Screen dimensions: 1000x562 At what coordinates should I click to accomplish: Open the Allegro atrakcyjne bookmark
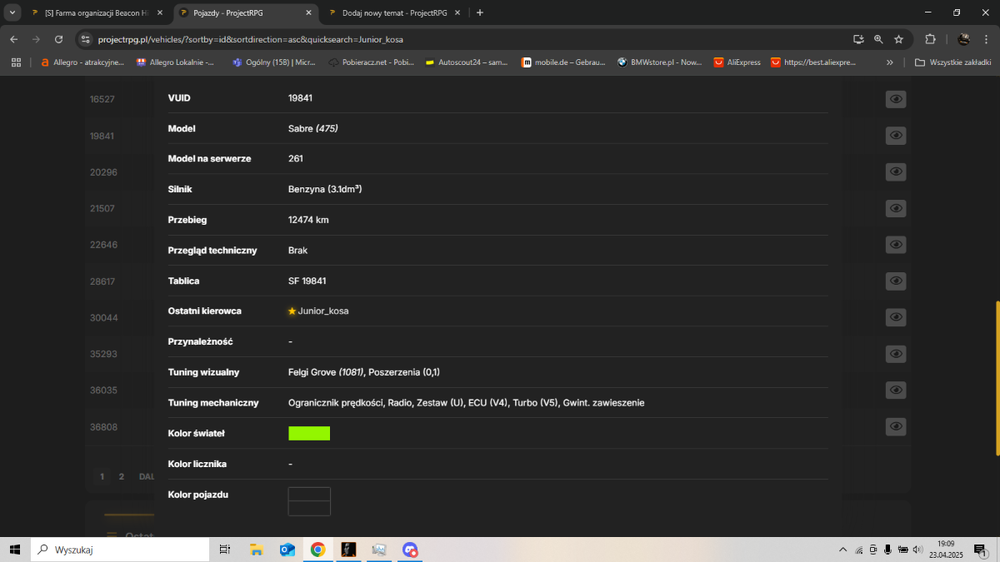[82, 63]
